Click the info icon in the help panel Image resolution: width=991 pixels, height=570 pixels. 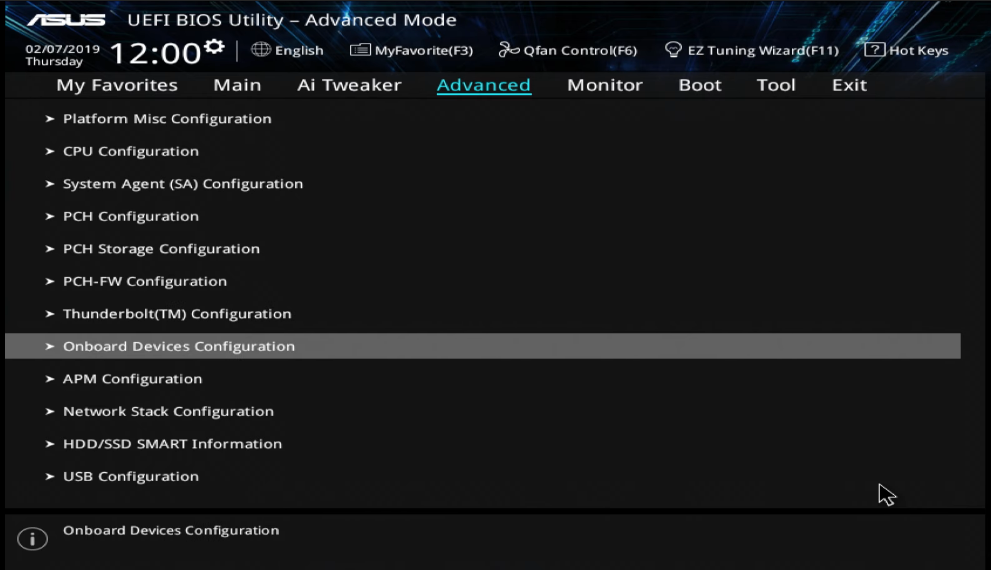(x=33, y=539)
